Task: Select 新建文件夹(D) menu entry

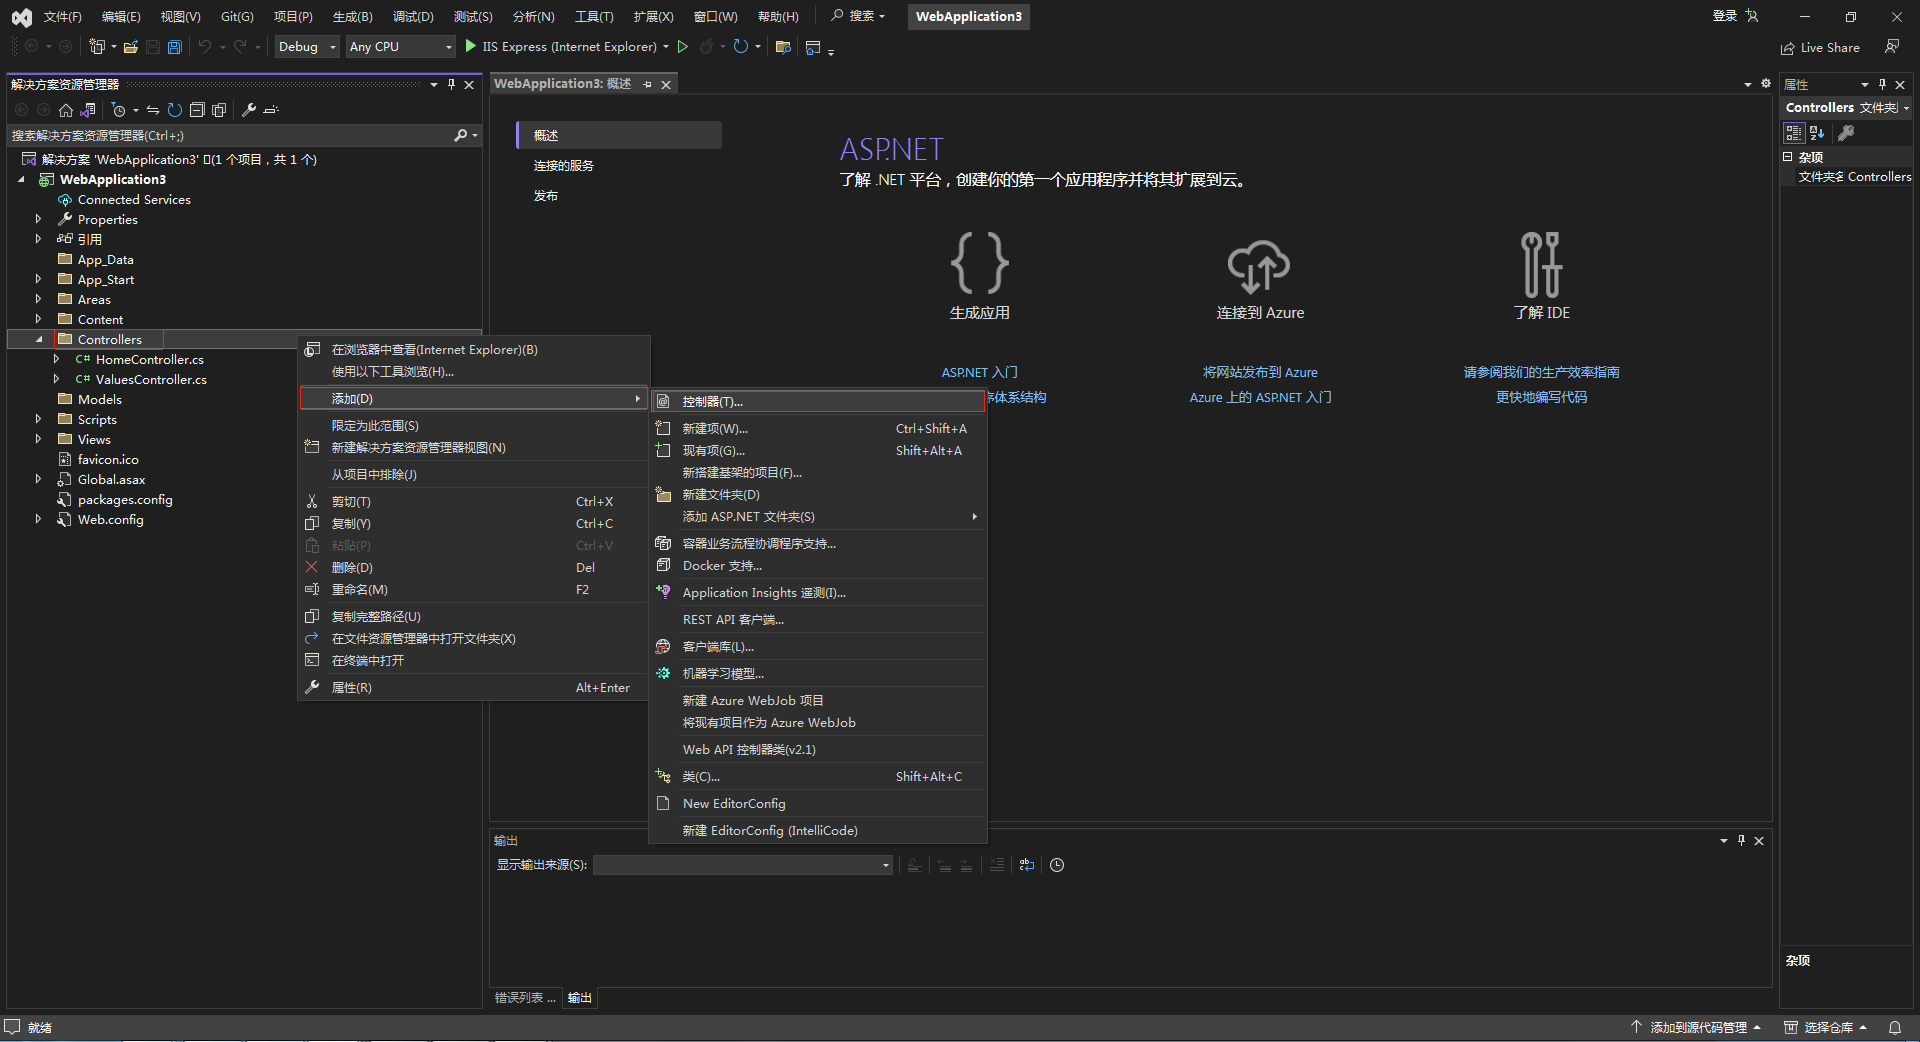Action: click(818, 494)
